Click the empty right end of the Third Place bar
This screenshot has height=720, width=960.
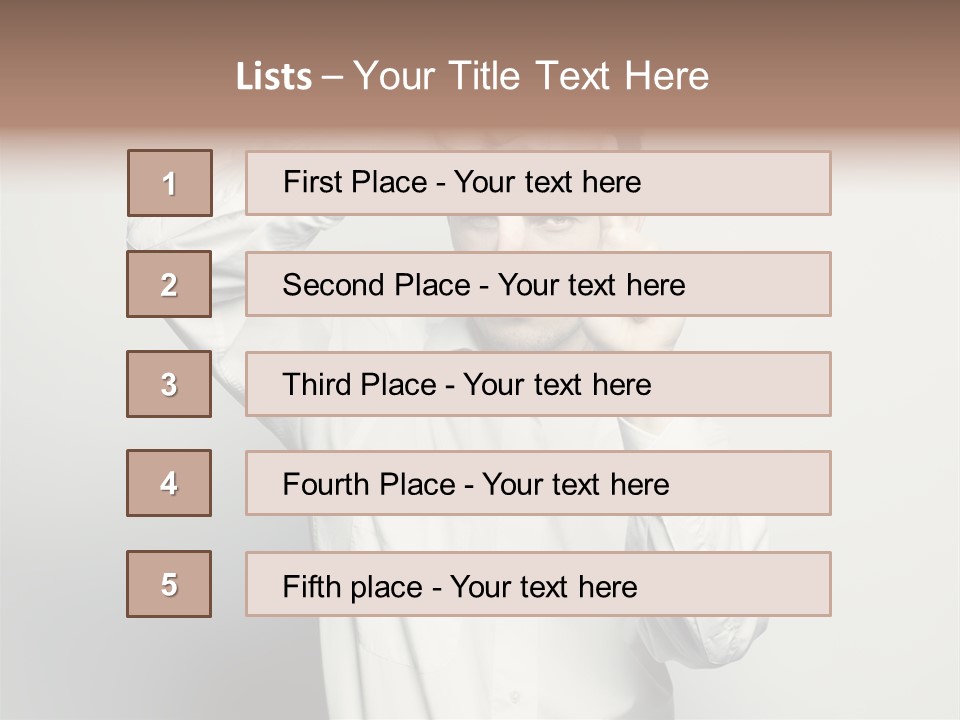[770, 384]
